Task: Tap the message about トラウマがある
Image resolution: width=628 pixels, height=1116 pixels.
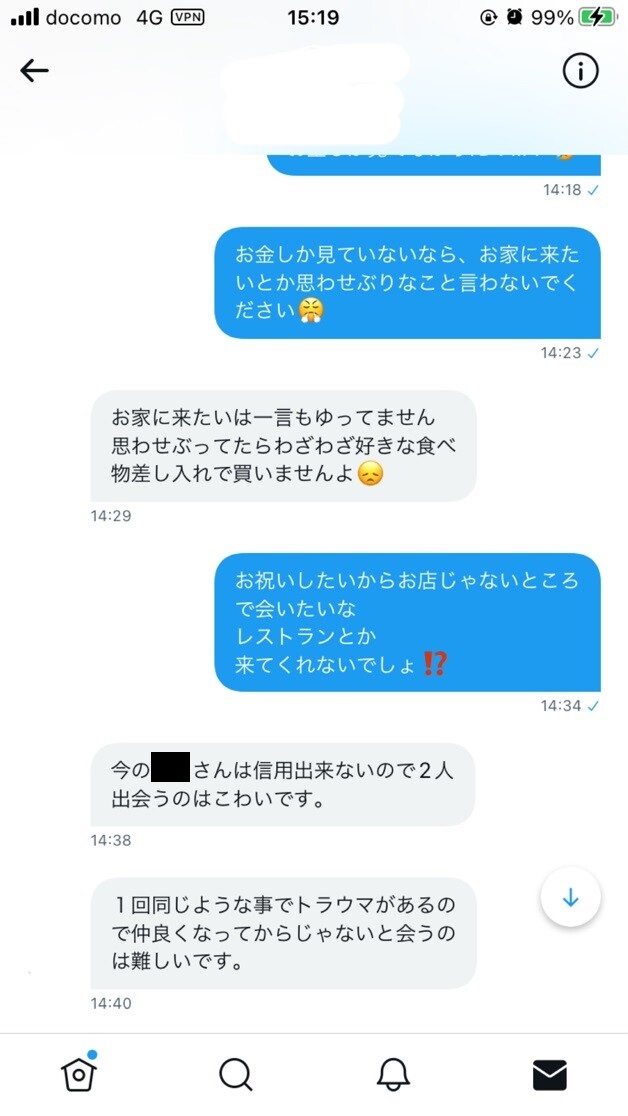Action: [x=283, y=934]
